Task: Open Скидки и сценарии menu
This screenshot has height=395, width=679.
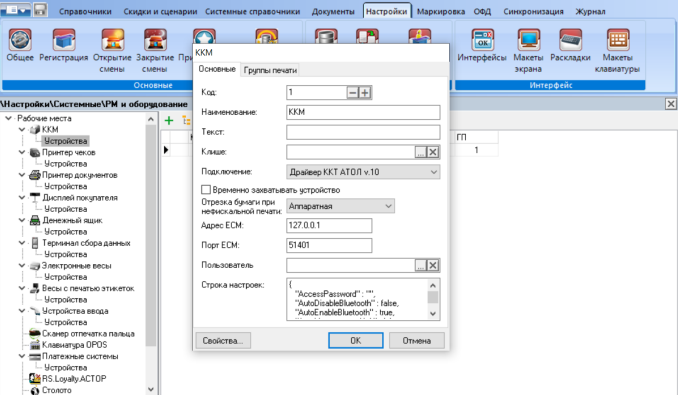Action: point(160,12)
